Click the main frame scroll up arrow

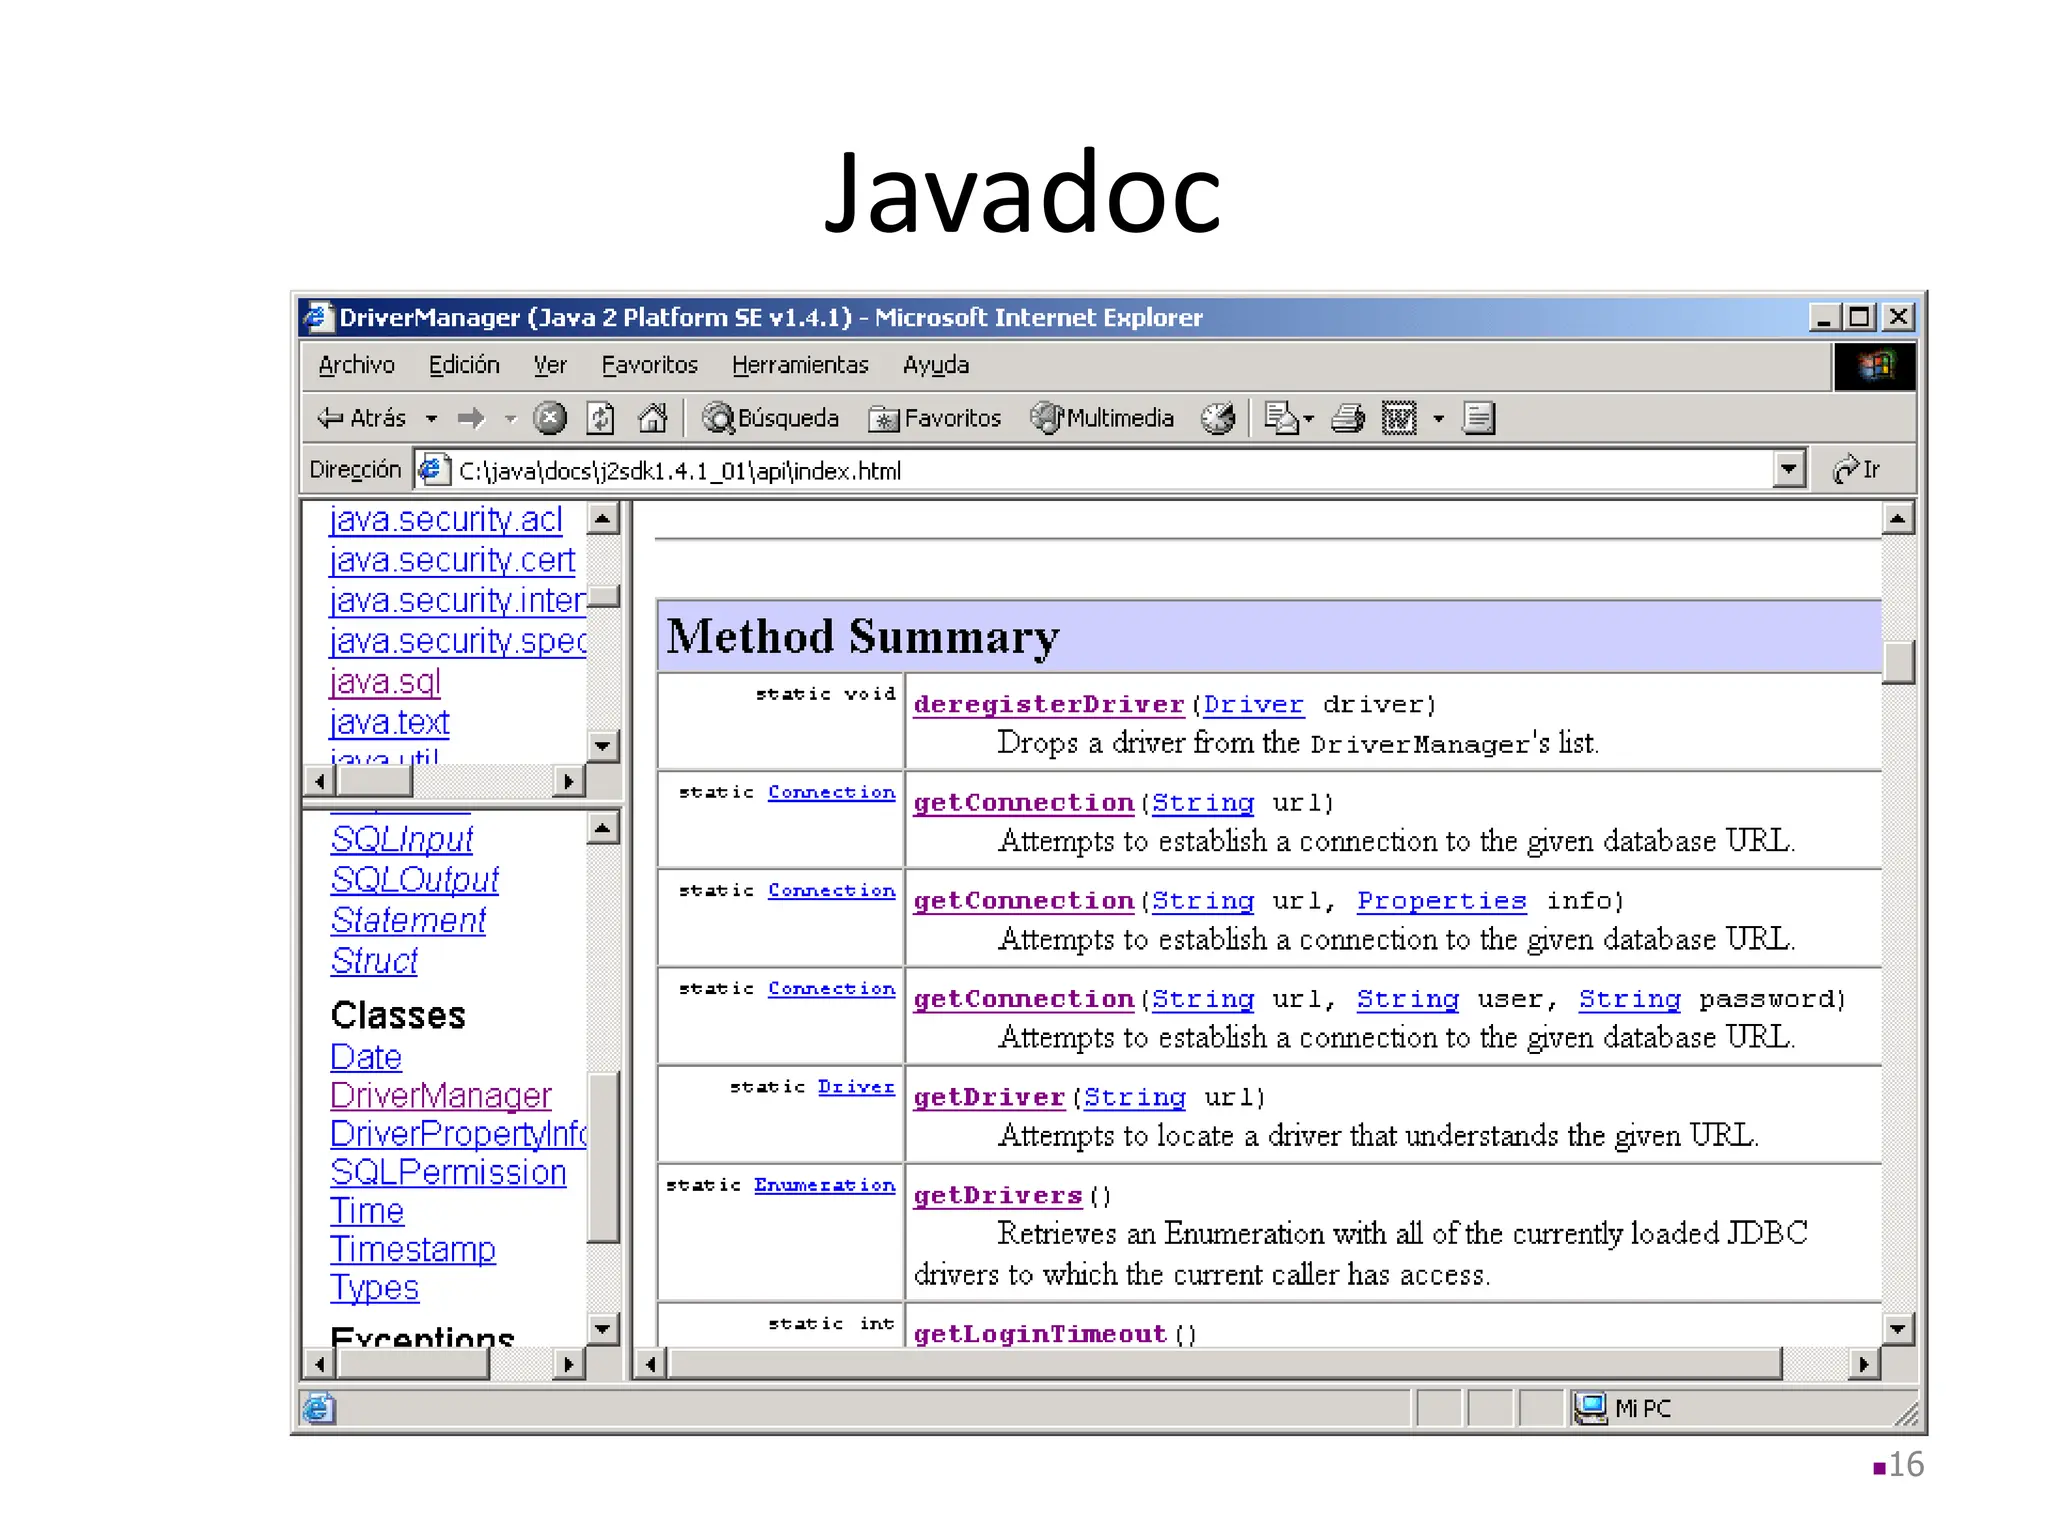[1898, 518]
